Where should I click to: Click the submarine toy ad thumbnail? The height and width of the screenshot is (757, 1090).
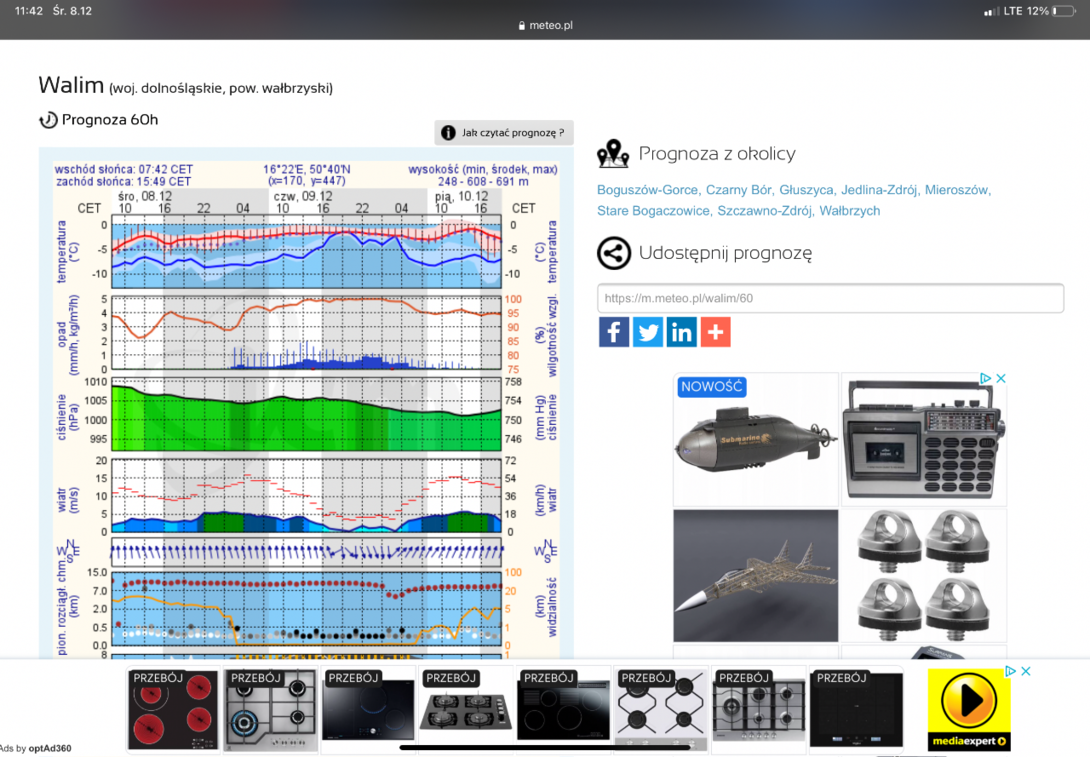click(x=756, y=439)
